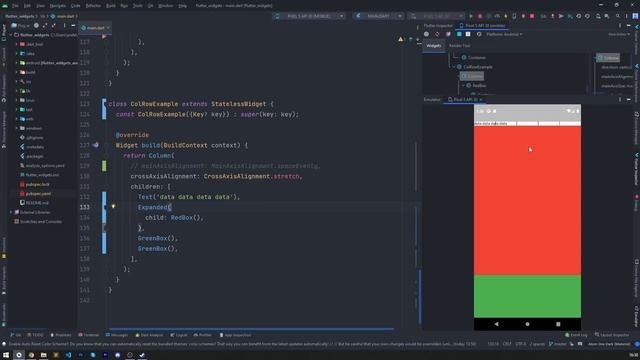
Task: Click Refresh Tree icon in inspector
Action: [437, 34]
